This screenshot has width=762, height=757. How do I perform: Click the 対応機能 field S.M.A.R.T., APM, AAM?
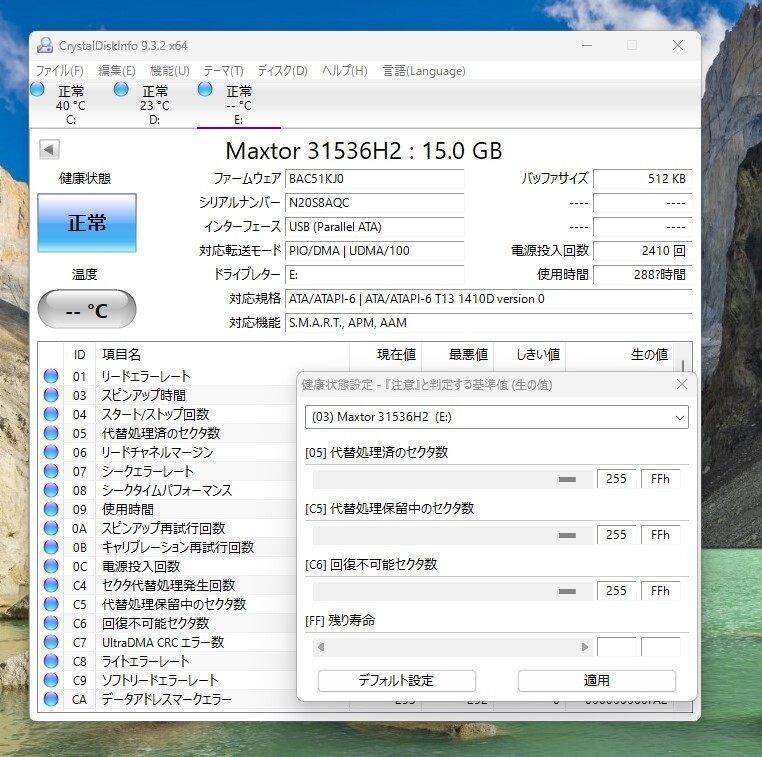tap(488, 323)
